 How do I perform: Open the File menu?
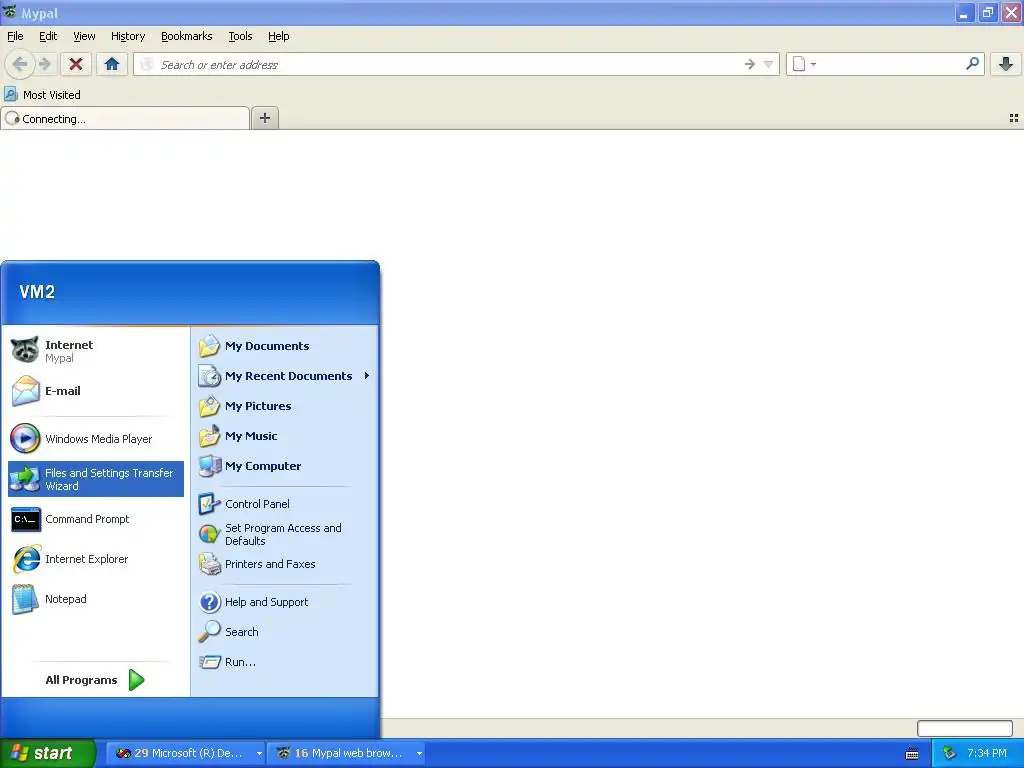[15, 36]
